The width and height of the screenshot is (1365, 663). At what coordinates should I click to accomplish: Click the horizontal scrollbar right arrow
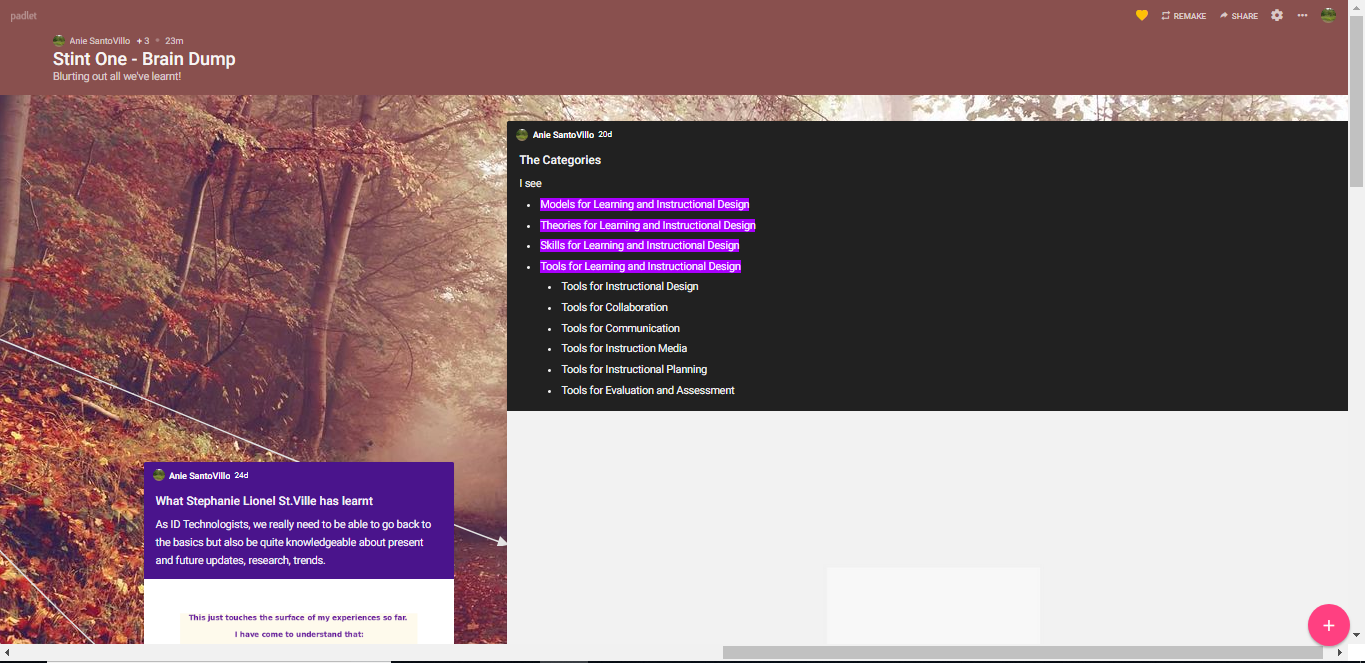pos(1340,652)
